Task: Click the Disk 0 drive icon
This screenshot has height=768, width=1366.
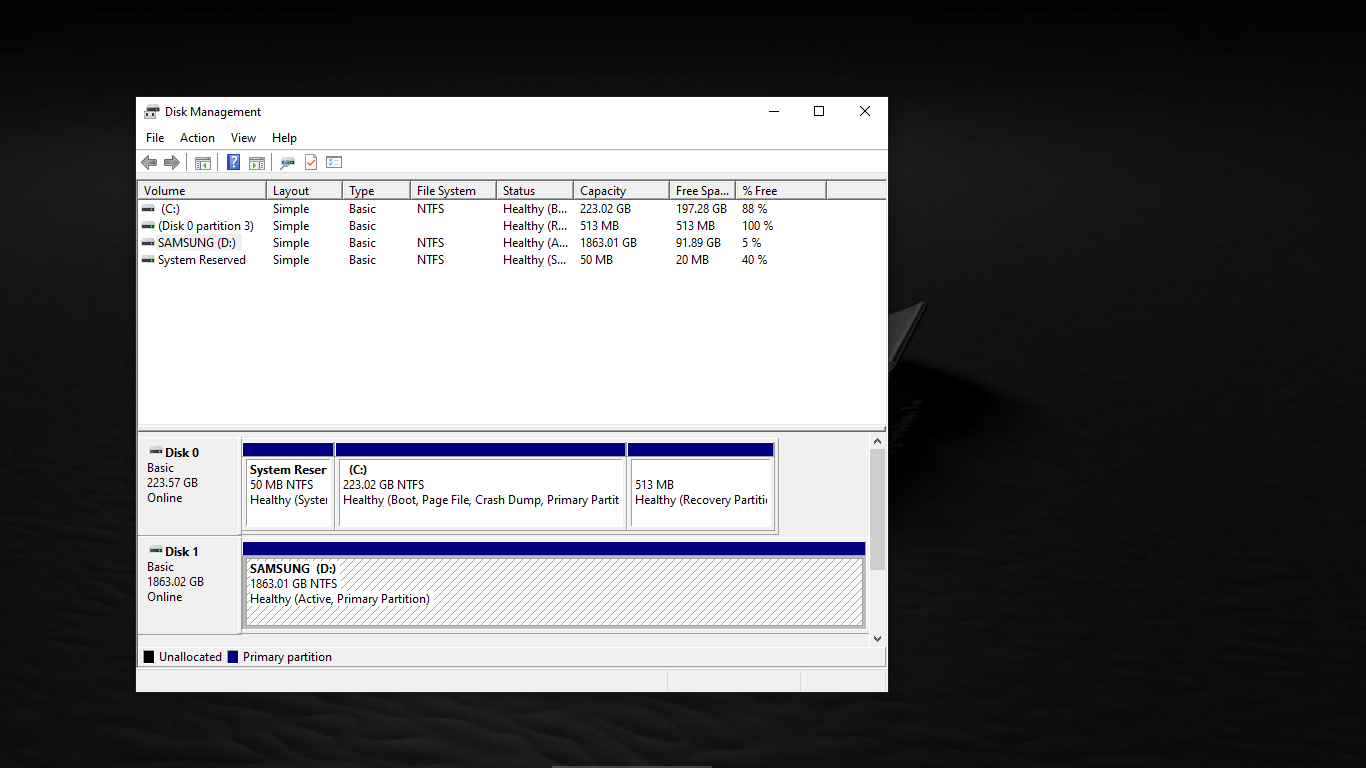Action: [x=155, y=451]
